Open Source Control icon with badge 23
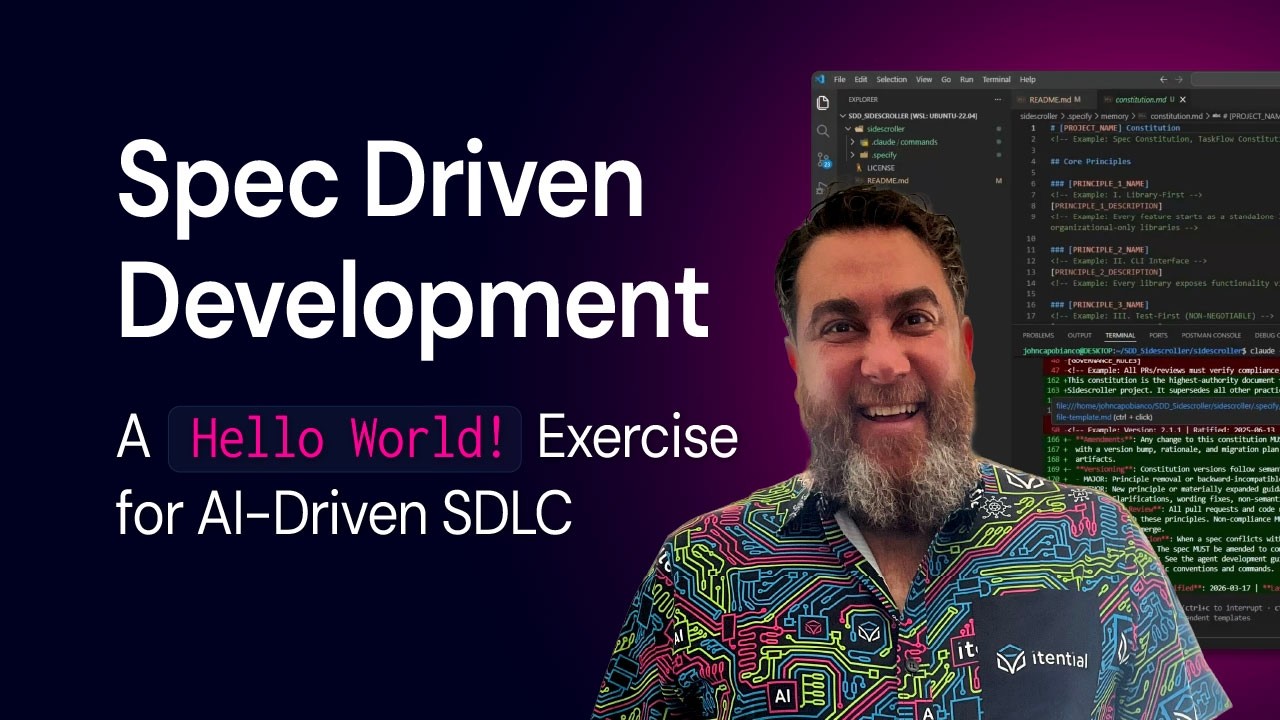1280x720 pixels. point(823,160)
